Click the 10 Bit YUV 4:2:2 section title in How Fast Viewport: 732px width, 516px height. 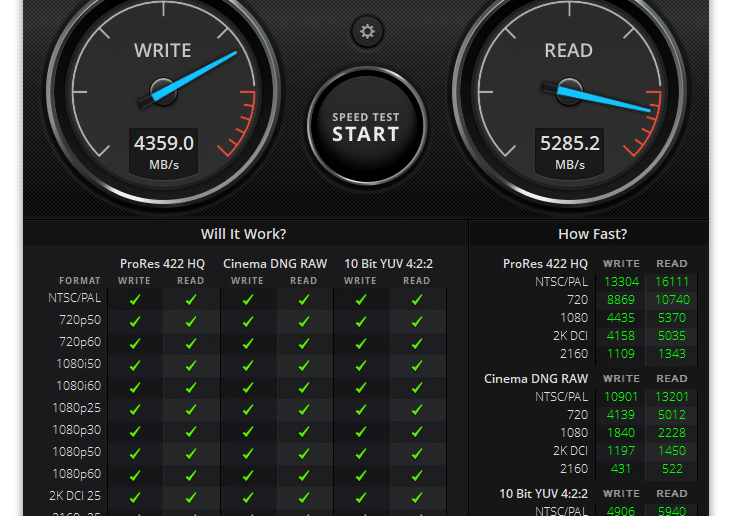(x=543, y=494)
